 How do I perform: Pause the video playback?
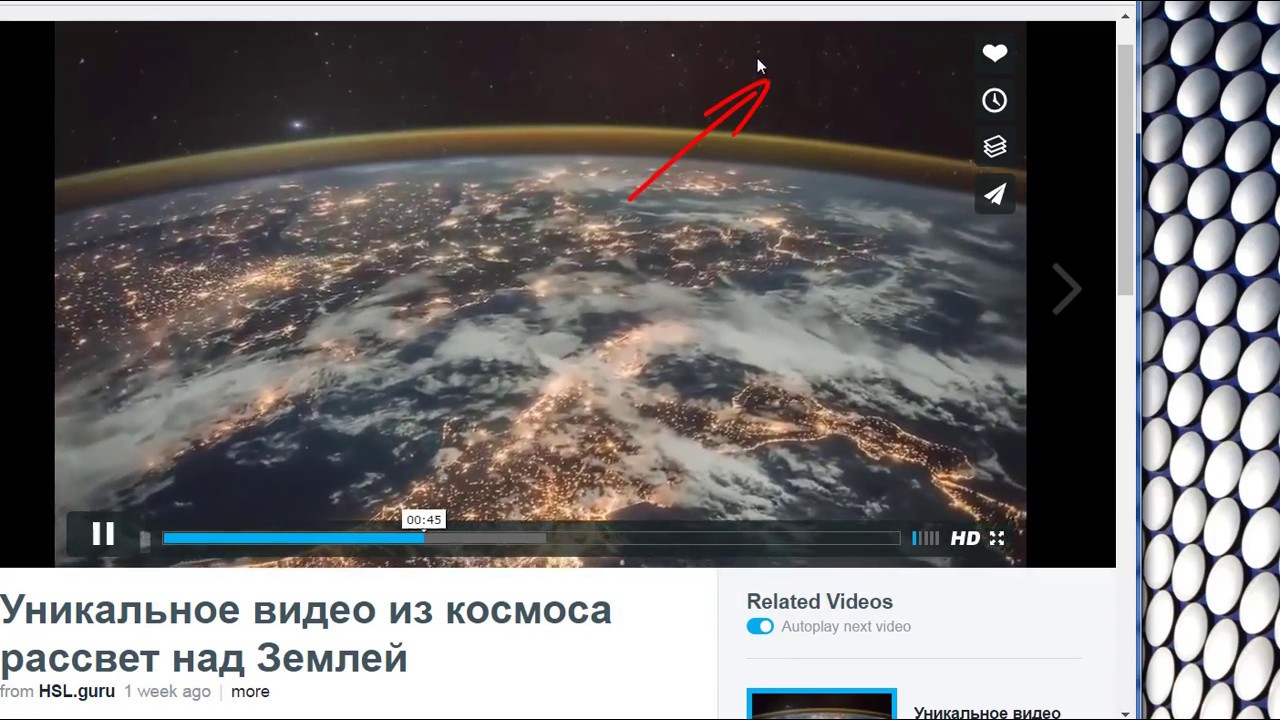(x=103, y=534)
